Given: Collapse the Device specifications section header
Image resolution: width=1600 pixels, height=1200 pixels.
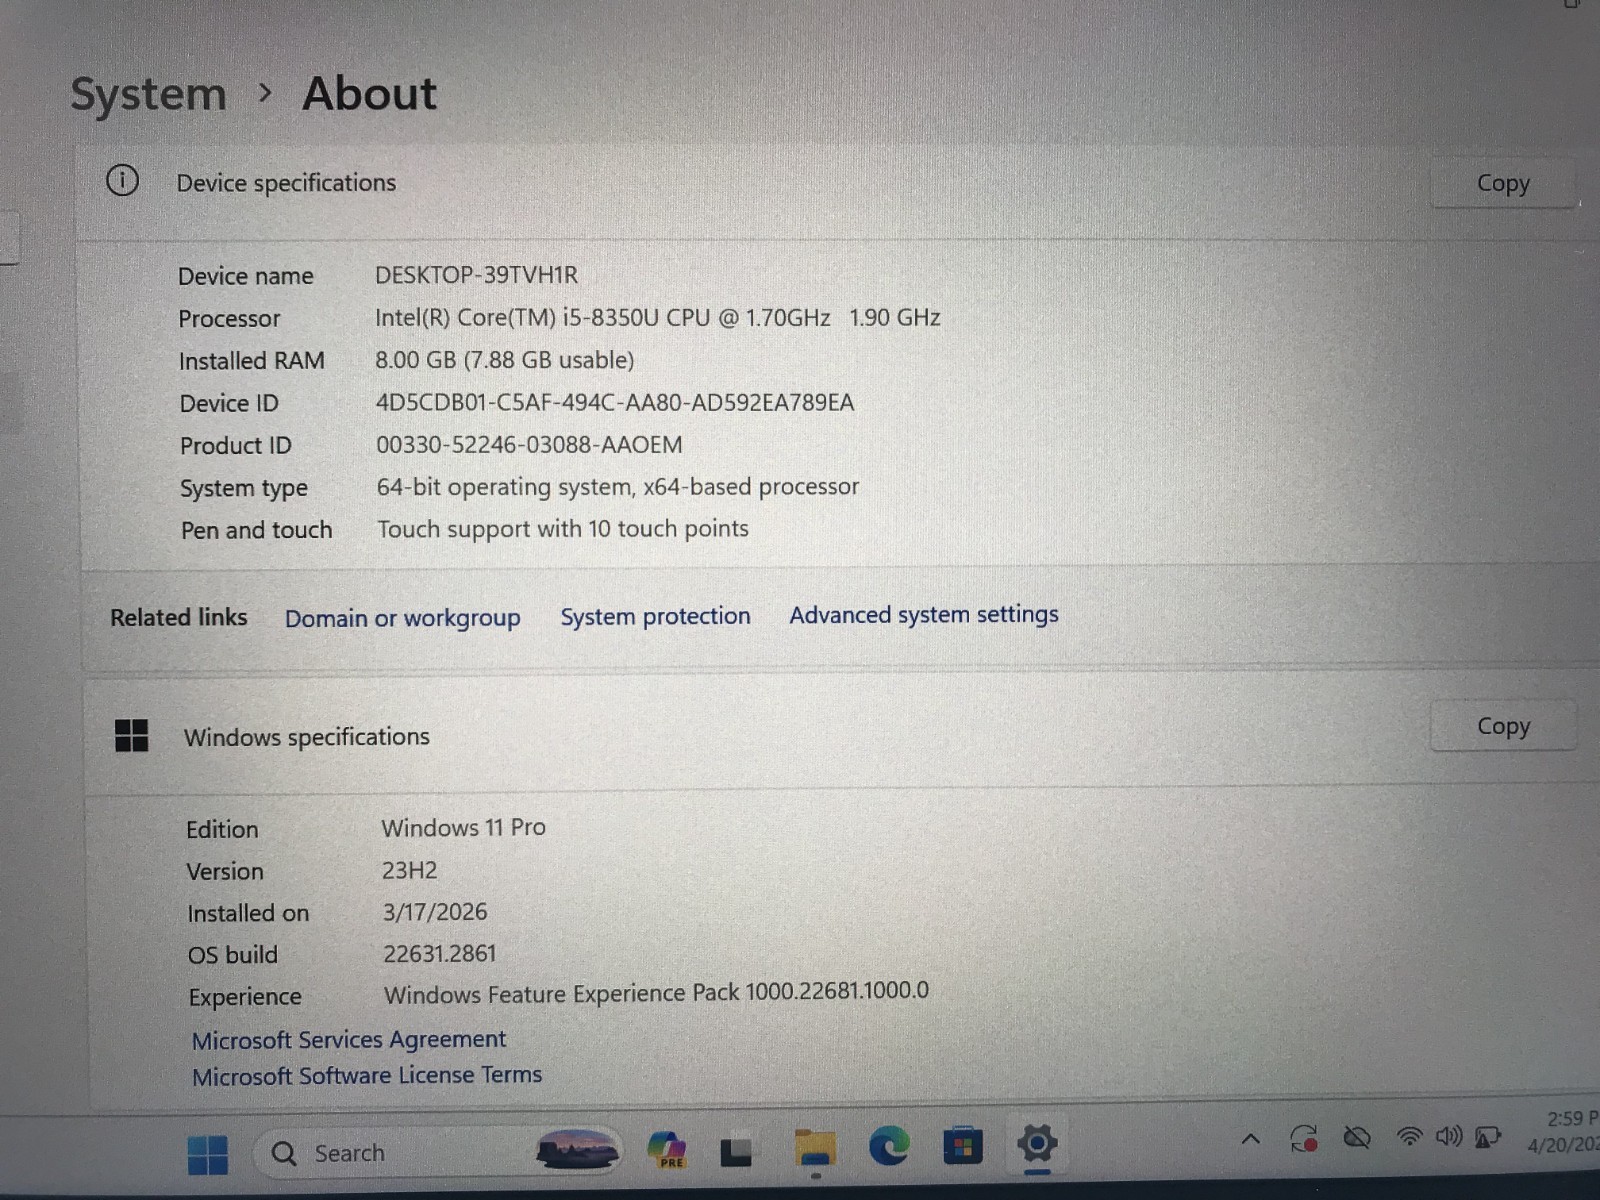Looking at the screenshot, I should 840,190.
